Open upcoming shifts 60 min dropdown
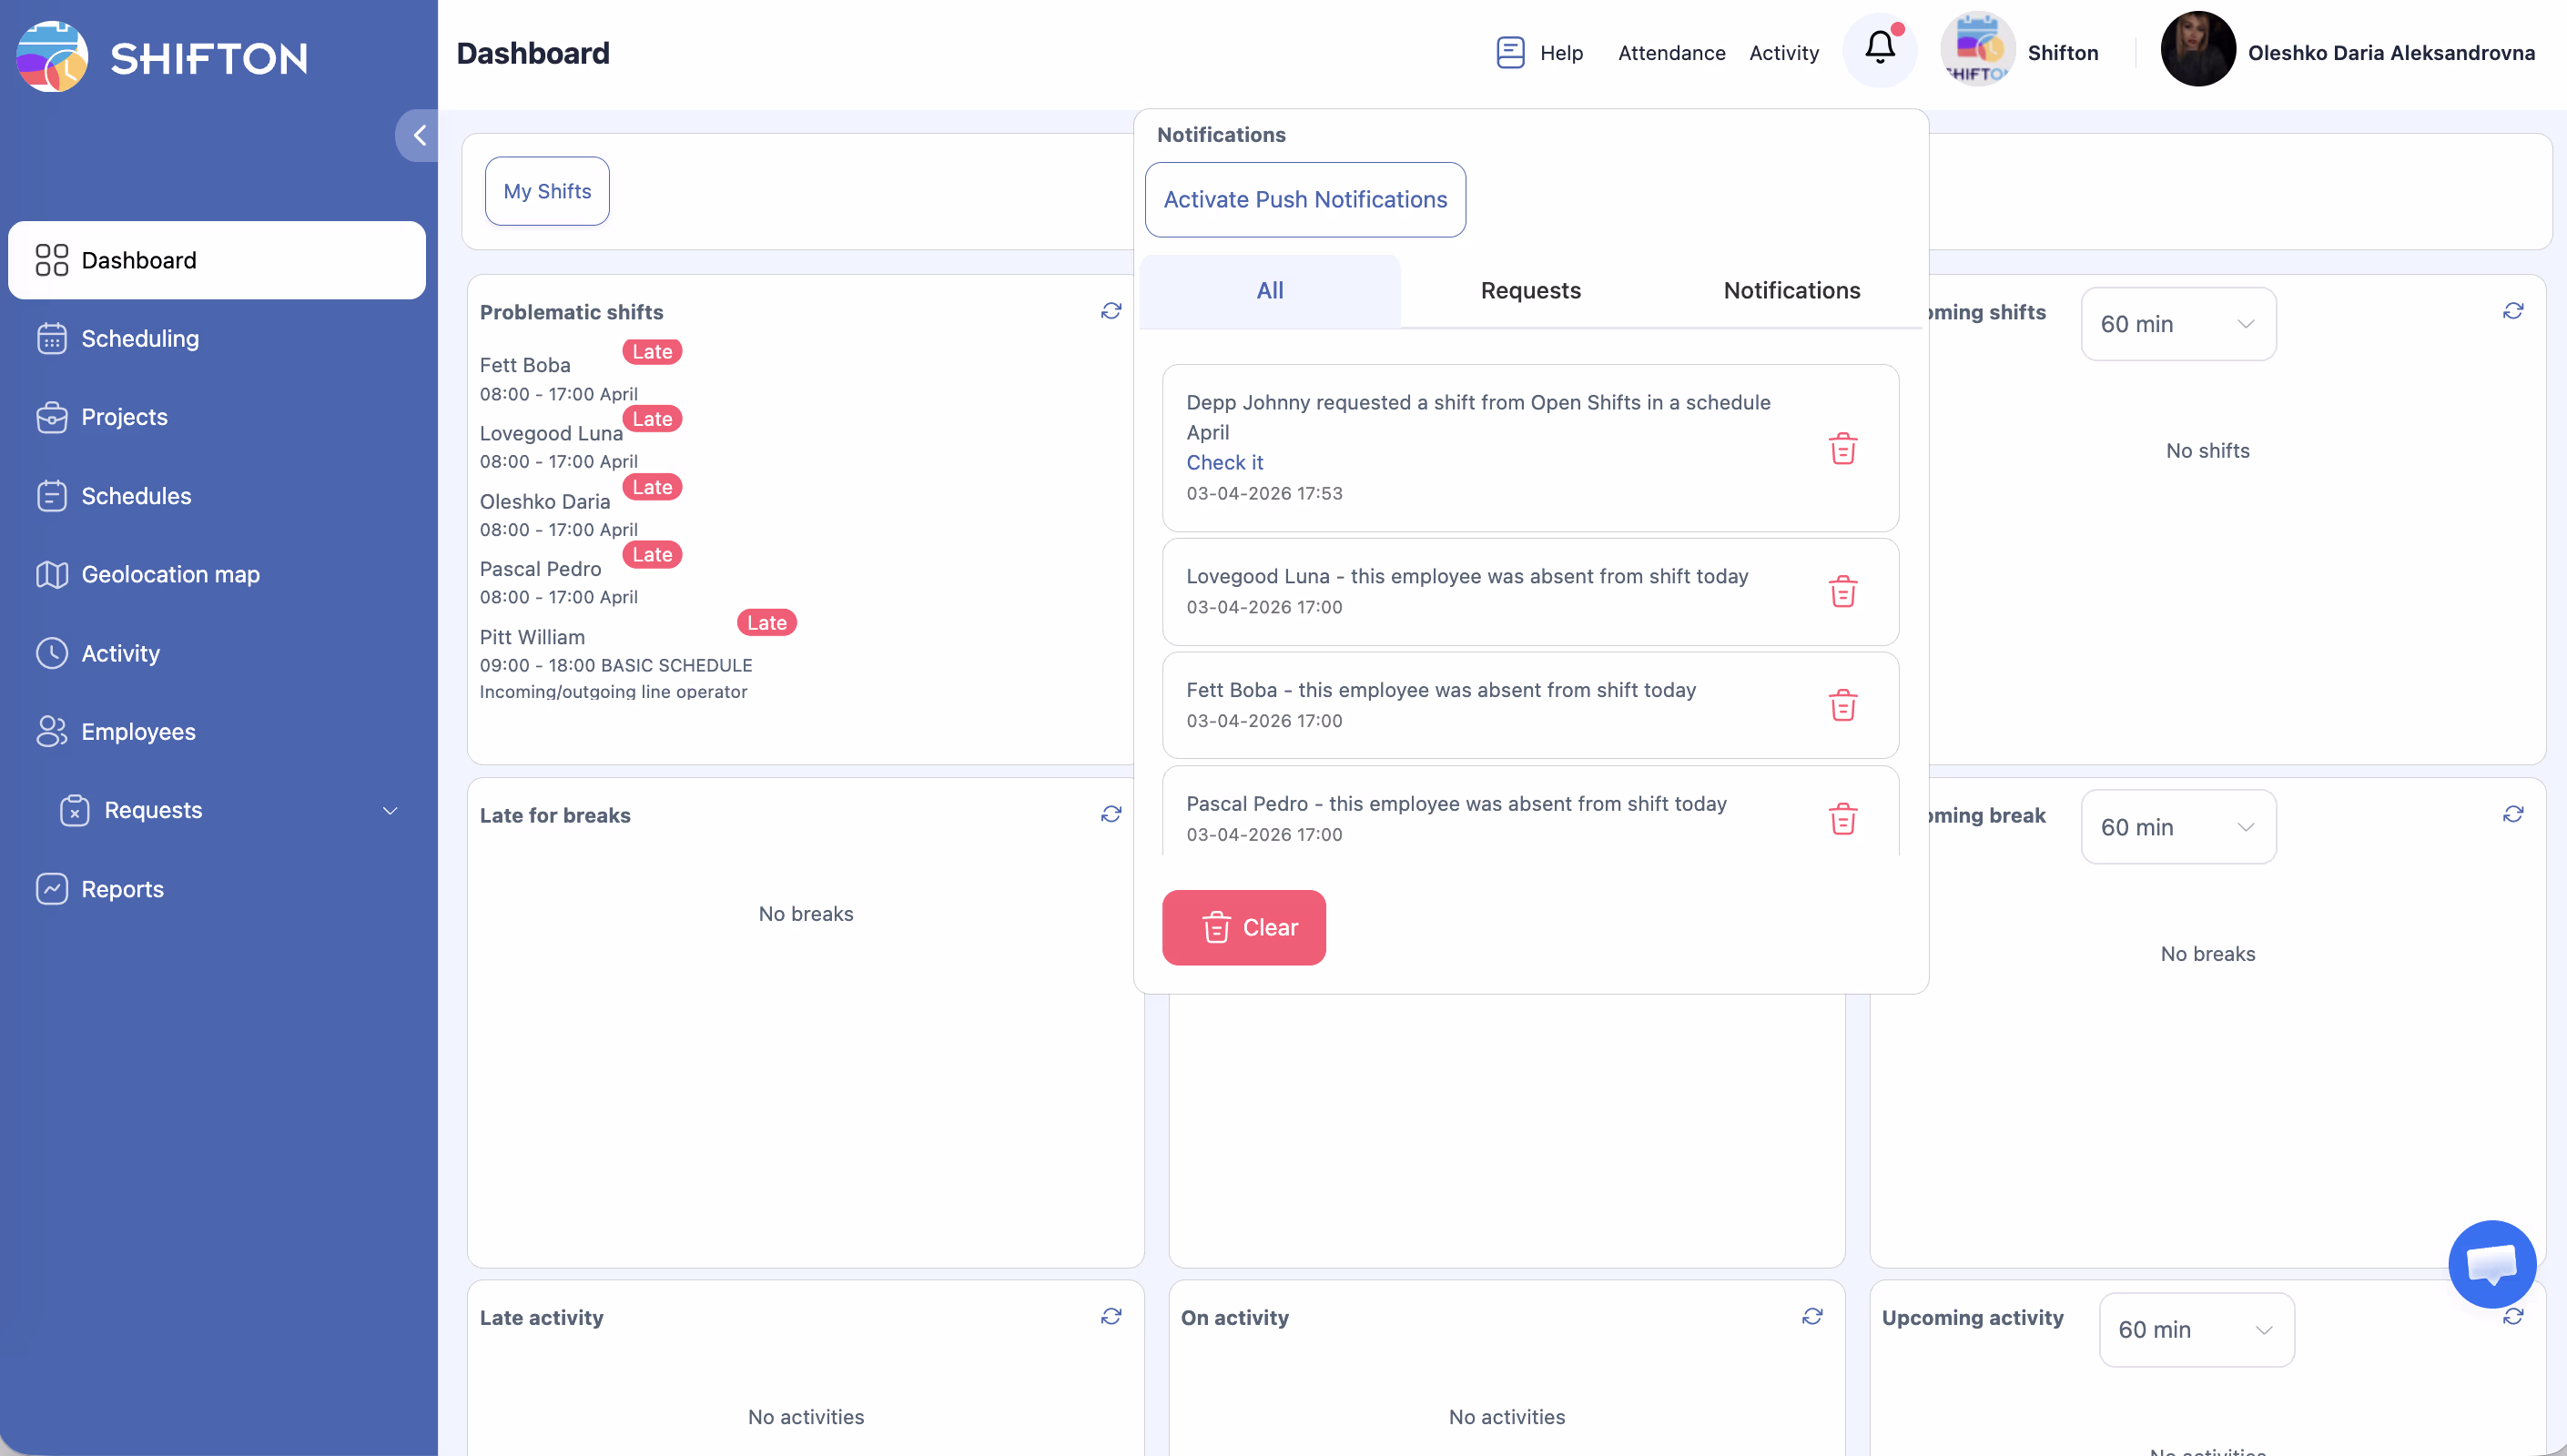 (x=2177, y=324)
